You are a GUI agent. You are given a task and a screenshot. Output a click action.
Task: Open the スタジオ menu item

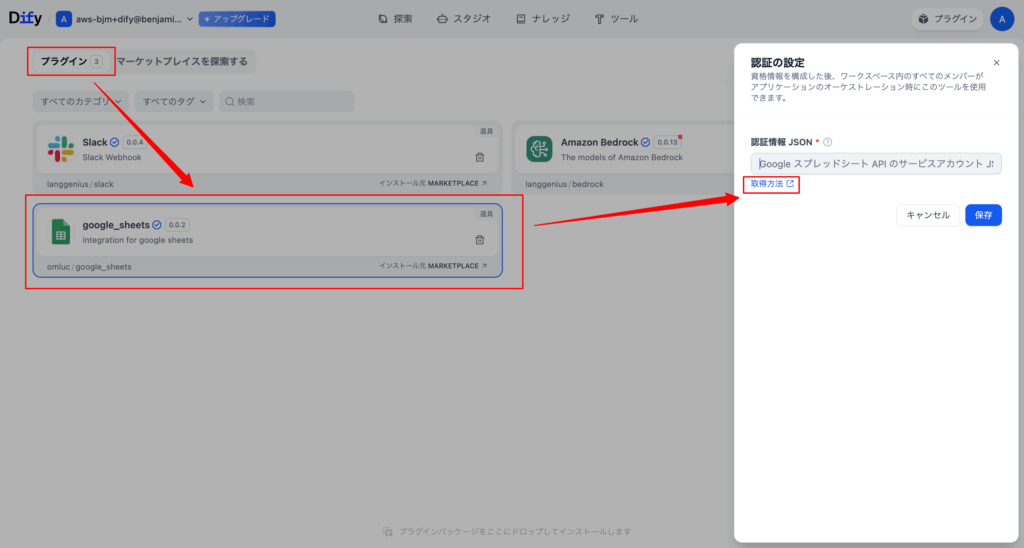click(464, 19)
